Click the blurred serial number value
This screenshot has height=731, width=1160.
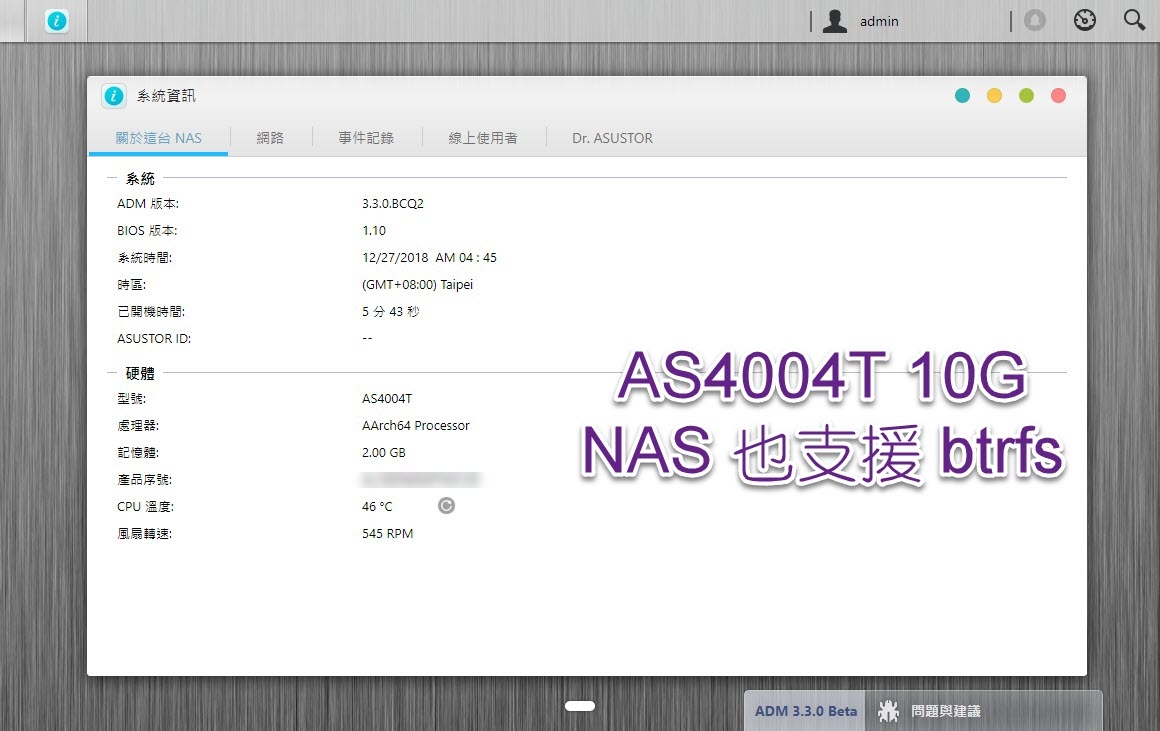click(420, 479)
